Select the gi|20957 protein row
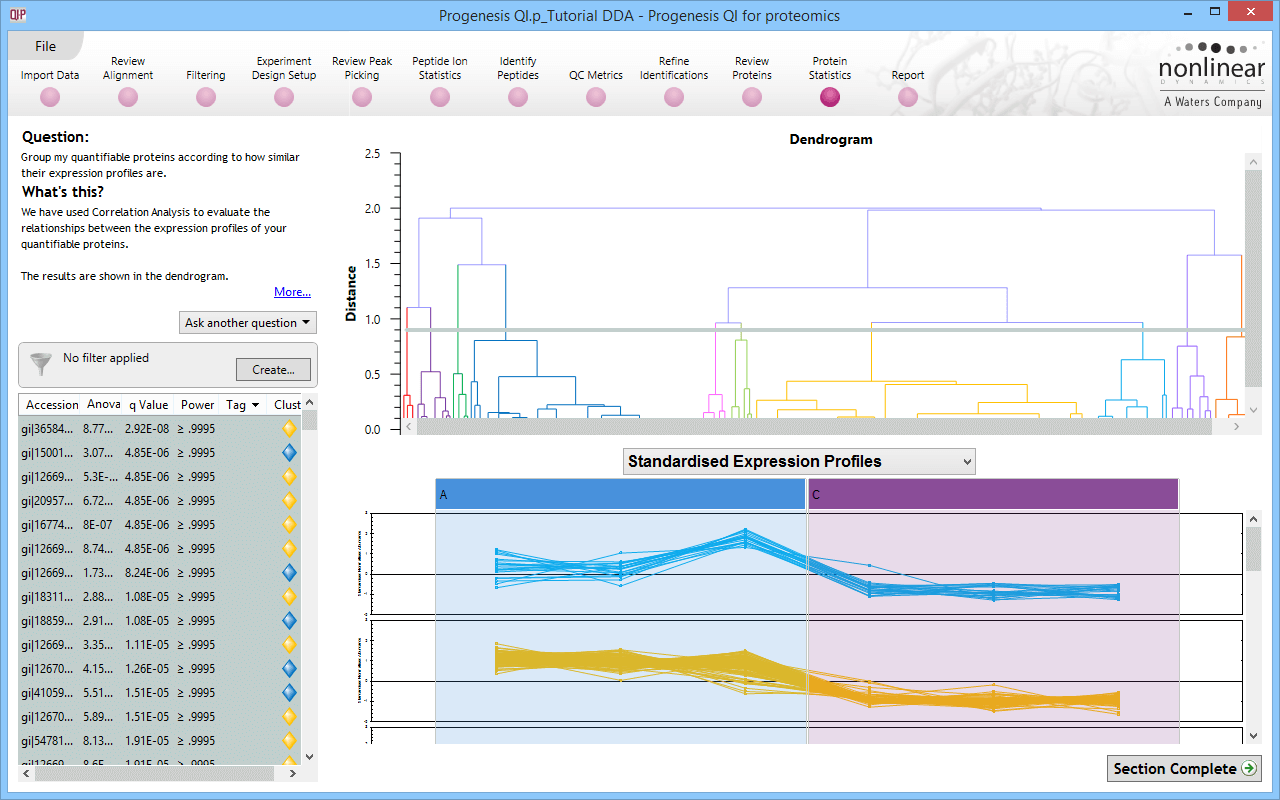 tap(160, 501)
